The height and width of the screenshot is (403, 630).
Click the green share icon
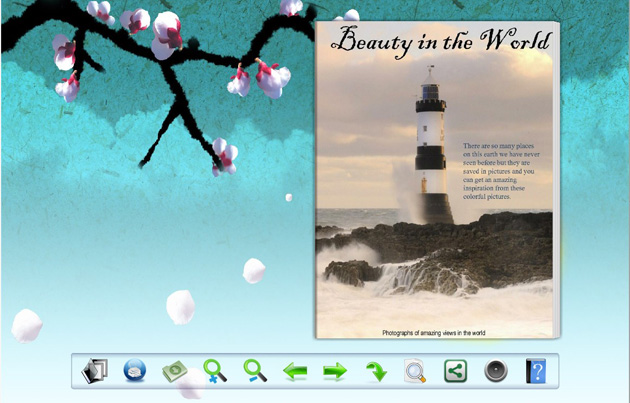coord(456,371)
